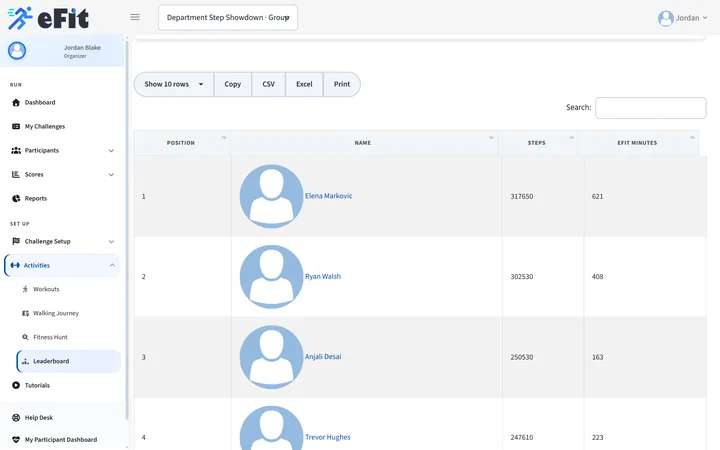Image resolution: width=720 pixels, height=450 pixels.
Task: Click the eFit running figure logo
Action: tap(20, 18)
